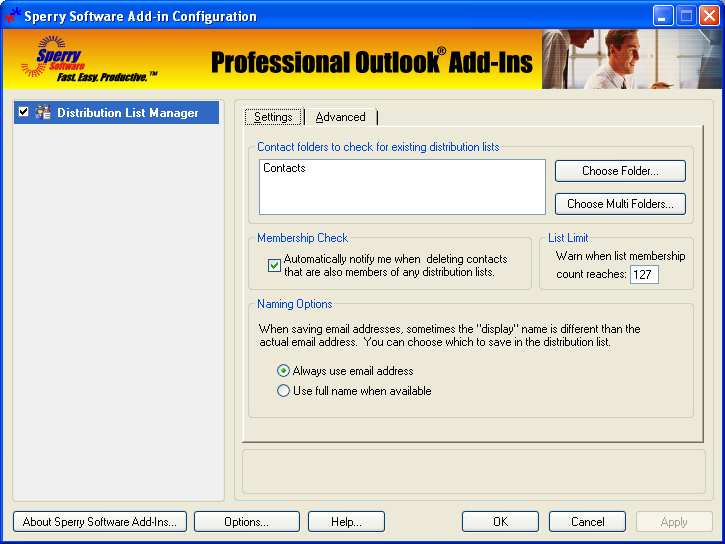
Task: Click the Choose Folder... button
Action: pos(620,171)
